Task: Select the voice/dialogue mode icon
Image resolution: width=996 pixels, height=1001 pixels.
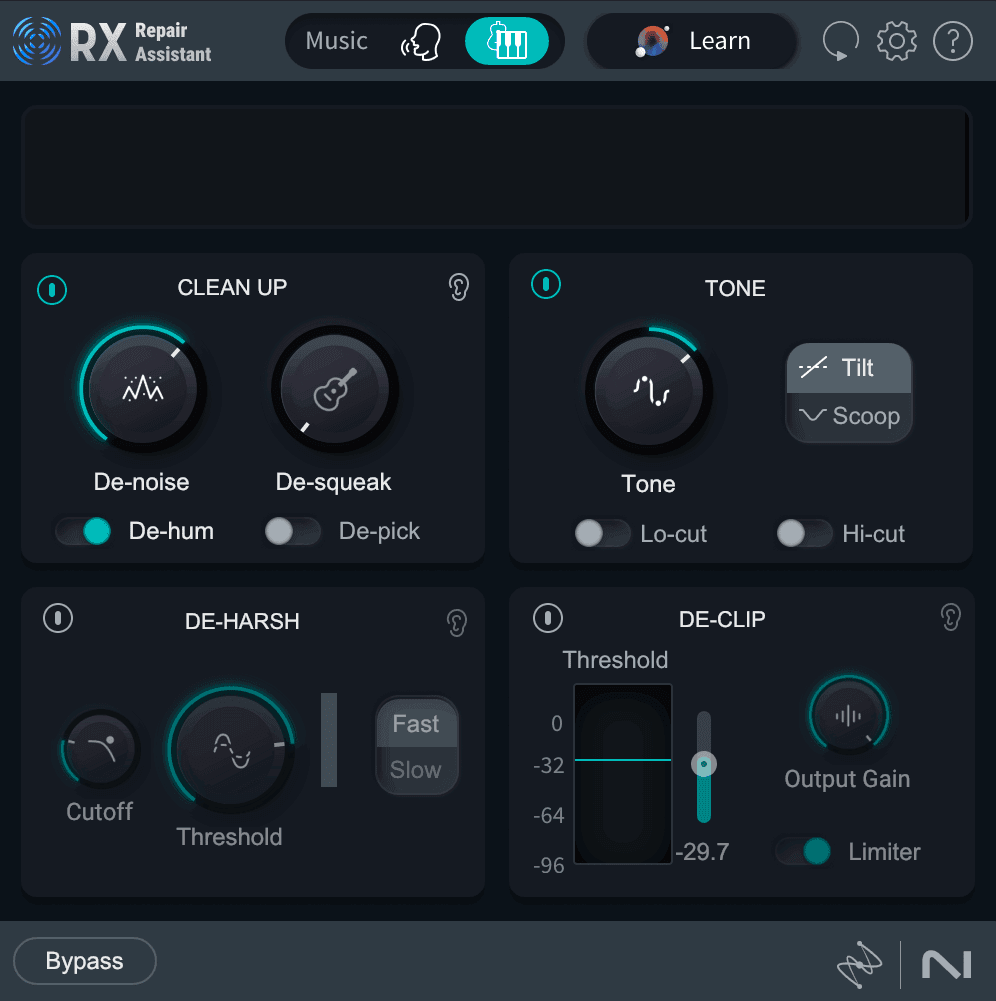Action: pyautogui.click(x=421, y=41)
